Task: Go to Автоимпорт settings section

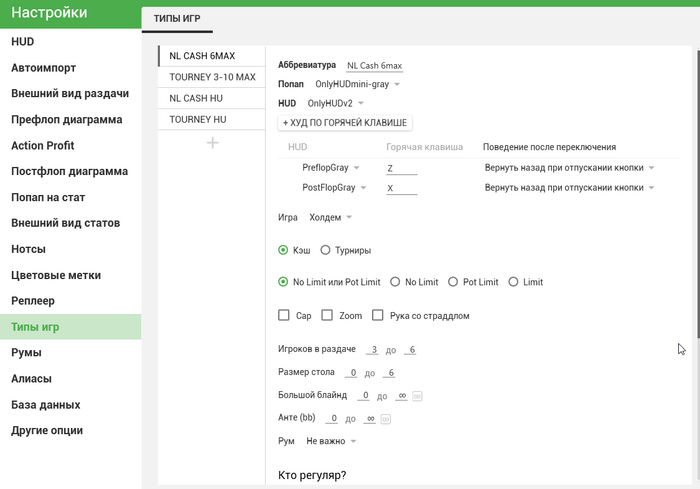Action: (x=44, y=68)
